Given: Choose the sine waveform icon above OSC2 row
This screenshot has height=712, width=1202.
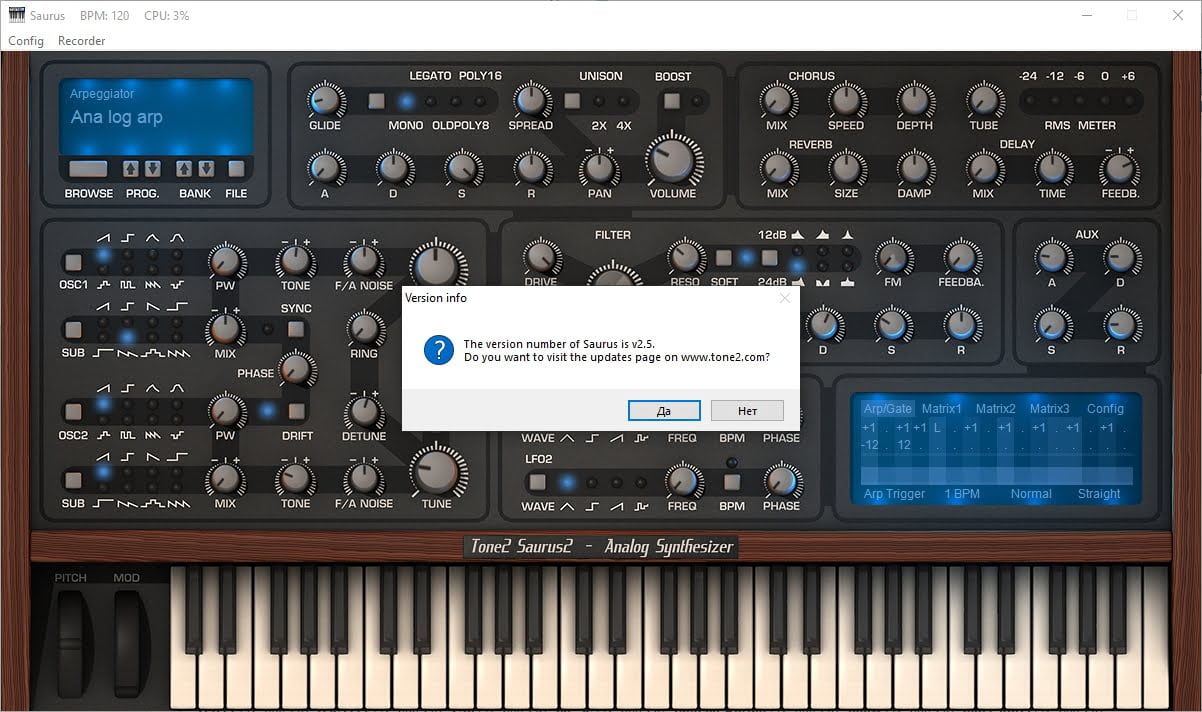Looking at the screenshot, I should click(x=176, y=388).
